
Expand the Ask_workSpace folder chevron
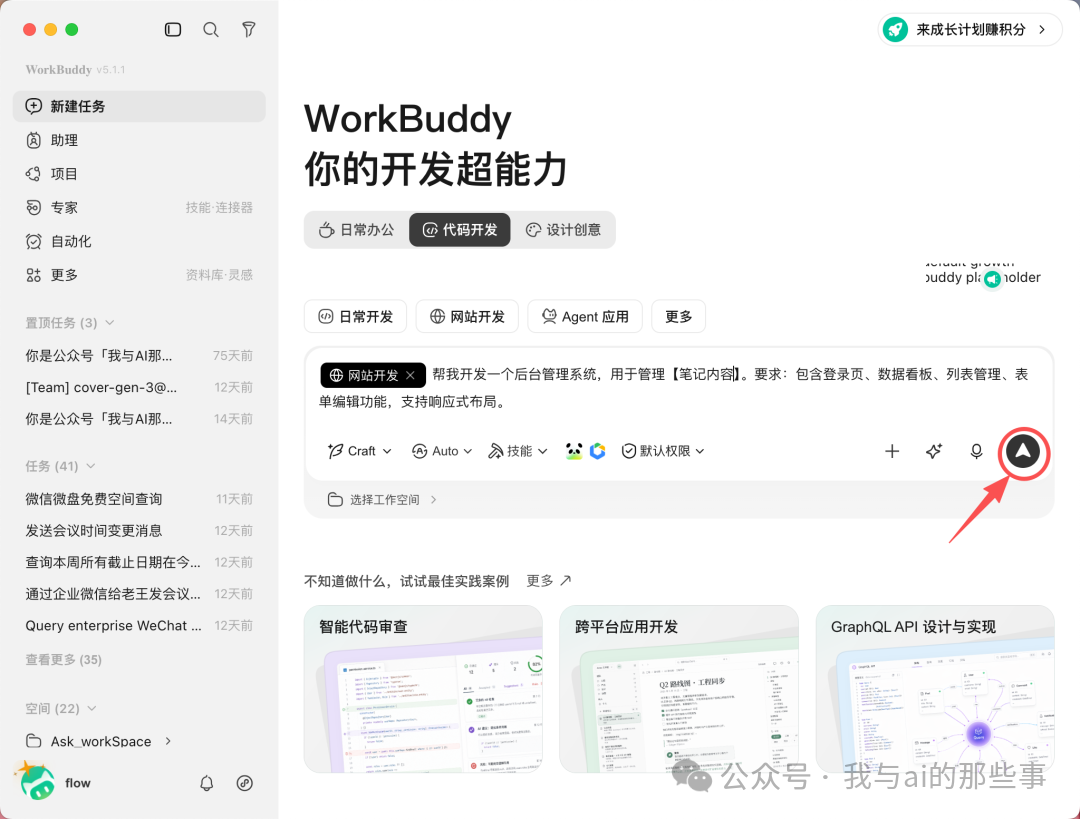[x=168, y=741]
